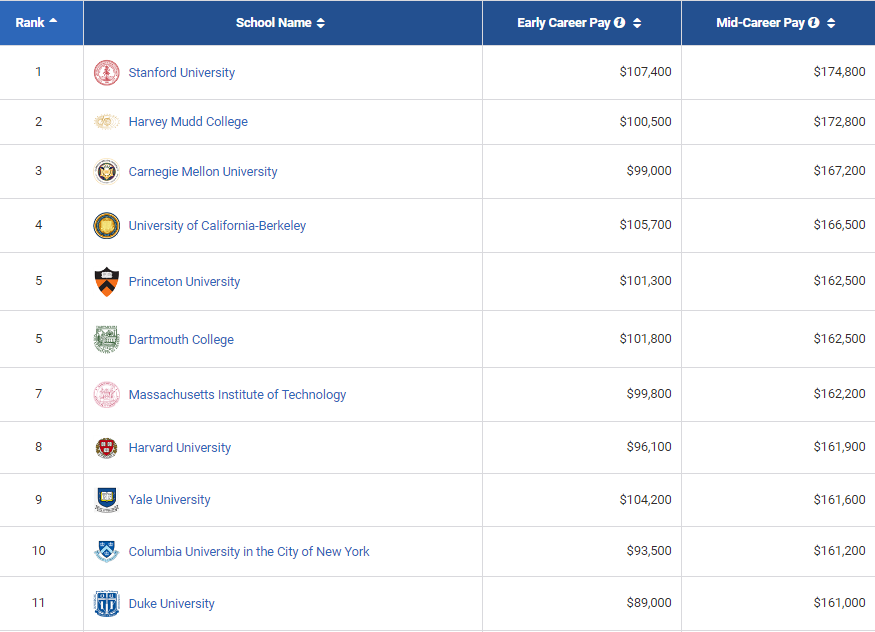Click the Early Career Pay info icon
The width and height of the screenshot is (875, 632).
619,22
